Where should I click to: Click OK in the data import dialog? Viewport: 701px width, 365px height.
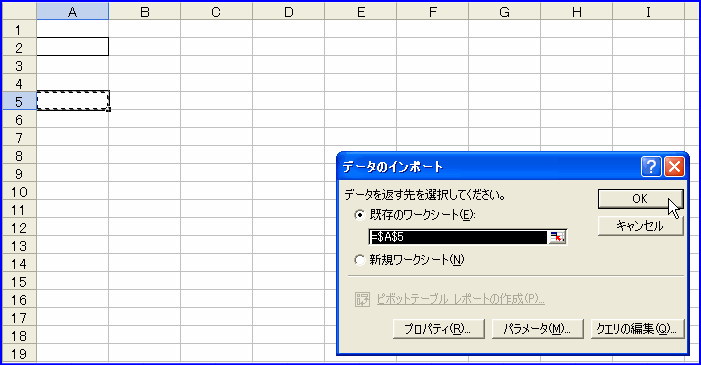(640, 199)
